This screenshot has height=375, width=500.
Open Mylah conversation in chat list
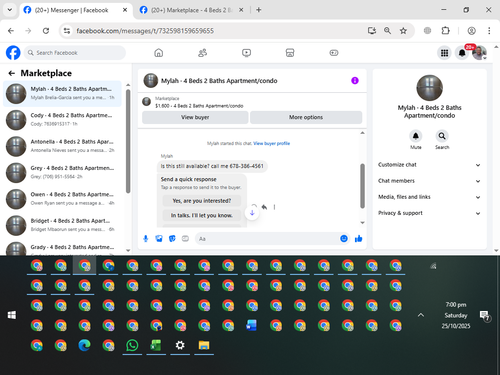(x=62, y=93)
